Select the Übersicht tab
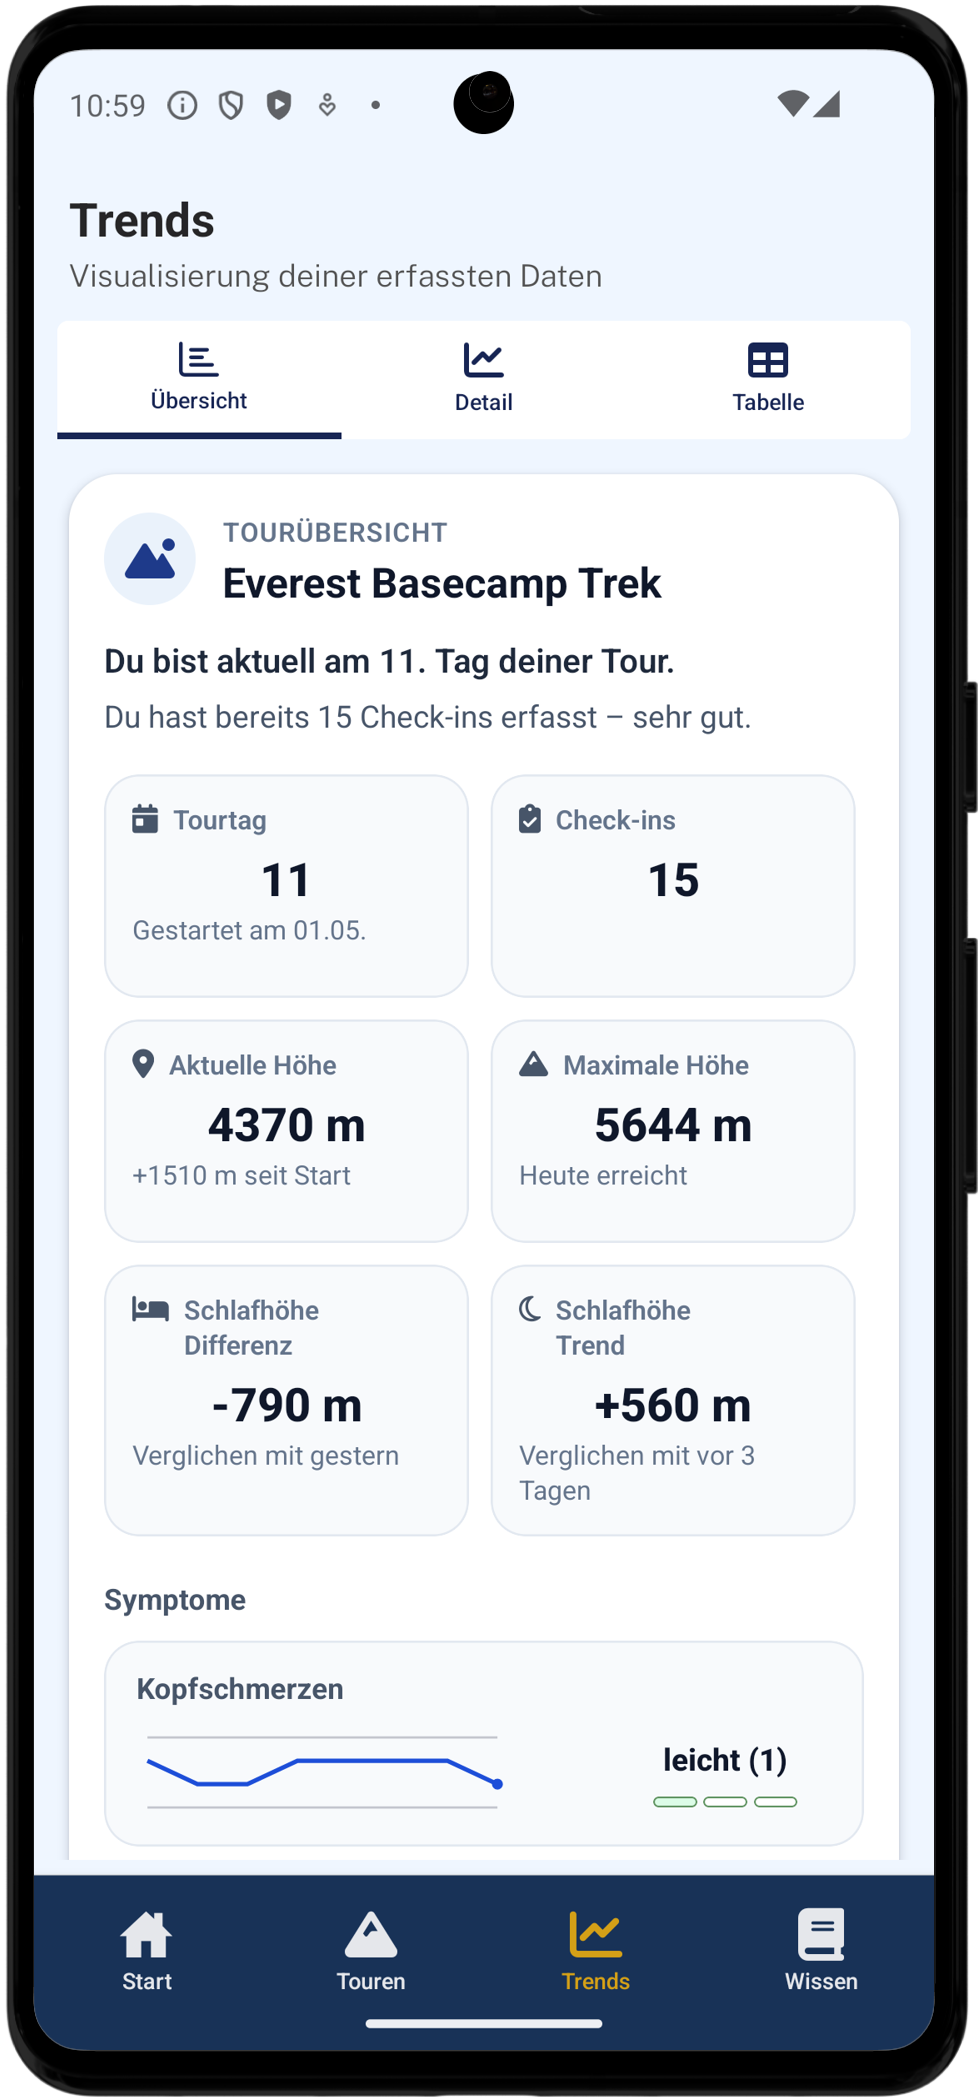 [x=199, y=379]
